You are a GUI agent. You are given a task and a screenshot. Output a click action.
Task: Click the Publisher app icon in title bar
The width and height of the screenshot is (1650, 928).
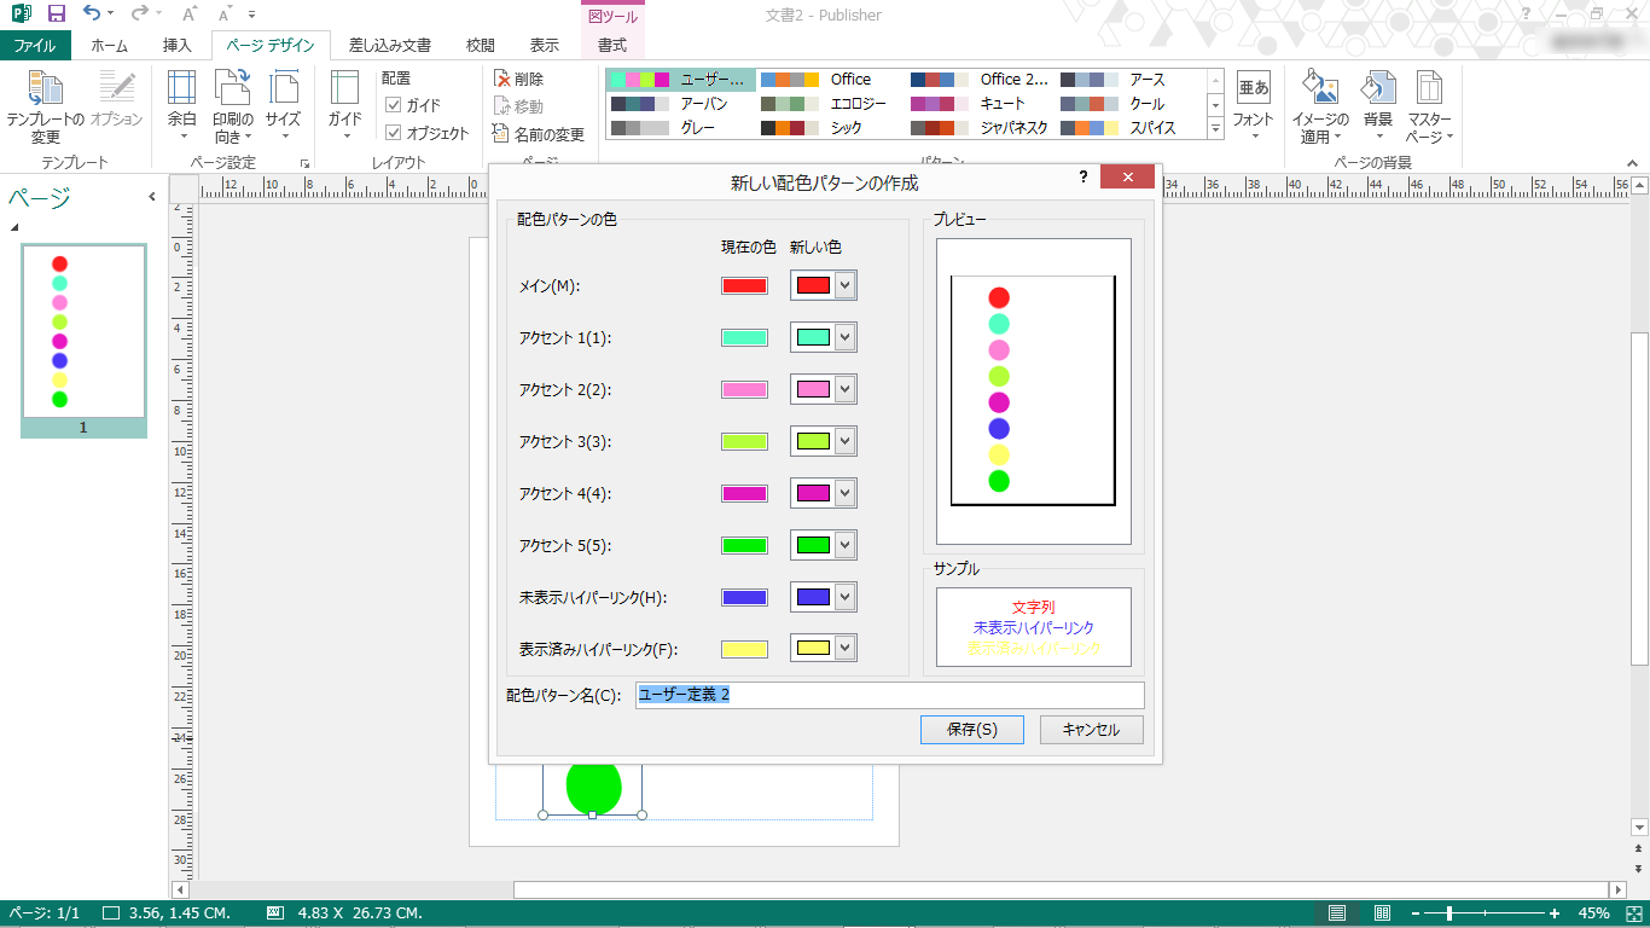tap(20, 14)
